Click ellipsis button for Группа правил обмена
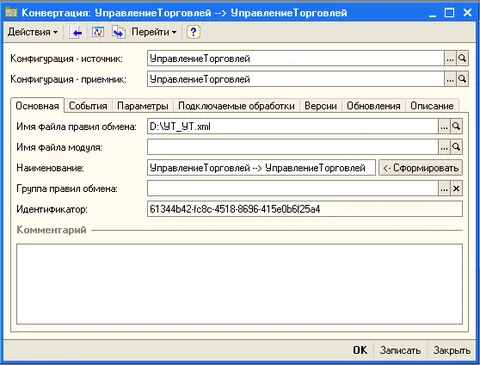 point(444,189)
